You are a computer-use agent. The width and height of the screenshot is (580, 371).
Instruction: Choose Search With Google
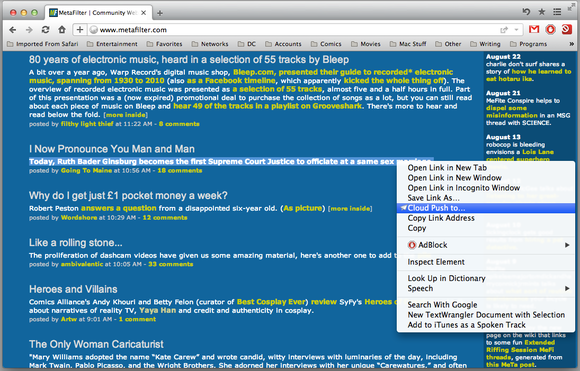coord(486,305)
